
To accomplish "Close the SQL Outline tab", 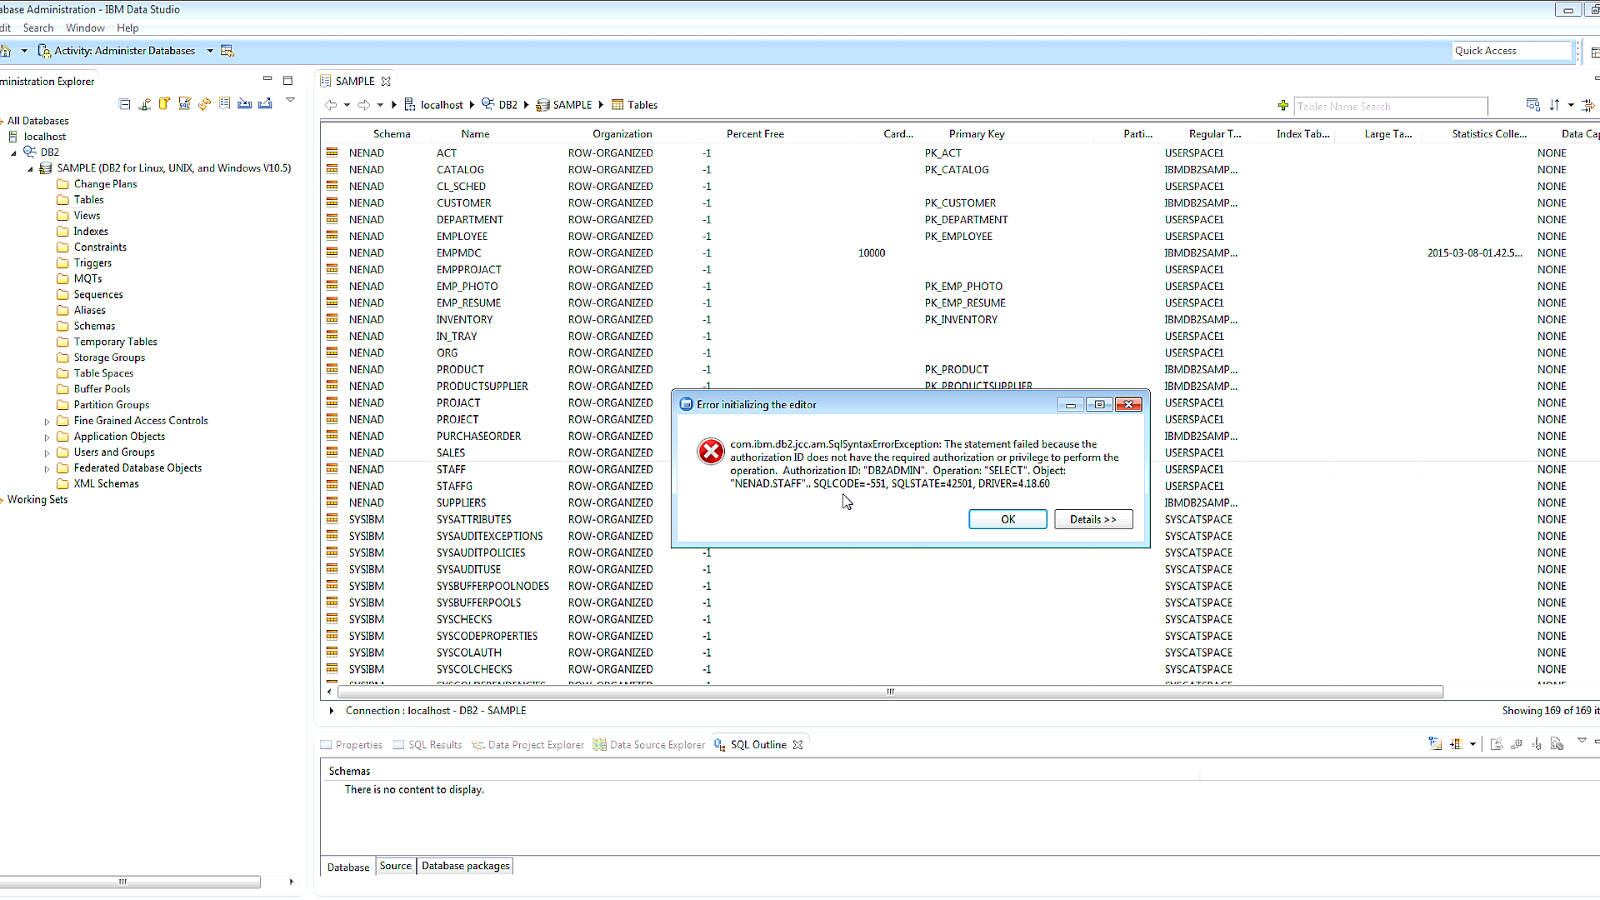I will point(798,745).
